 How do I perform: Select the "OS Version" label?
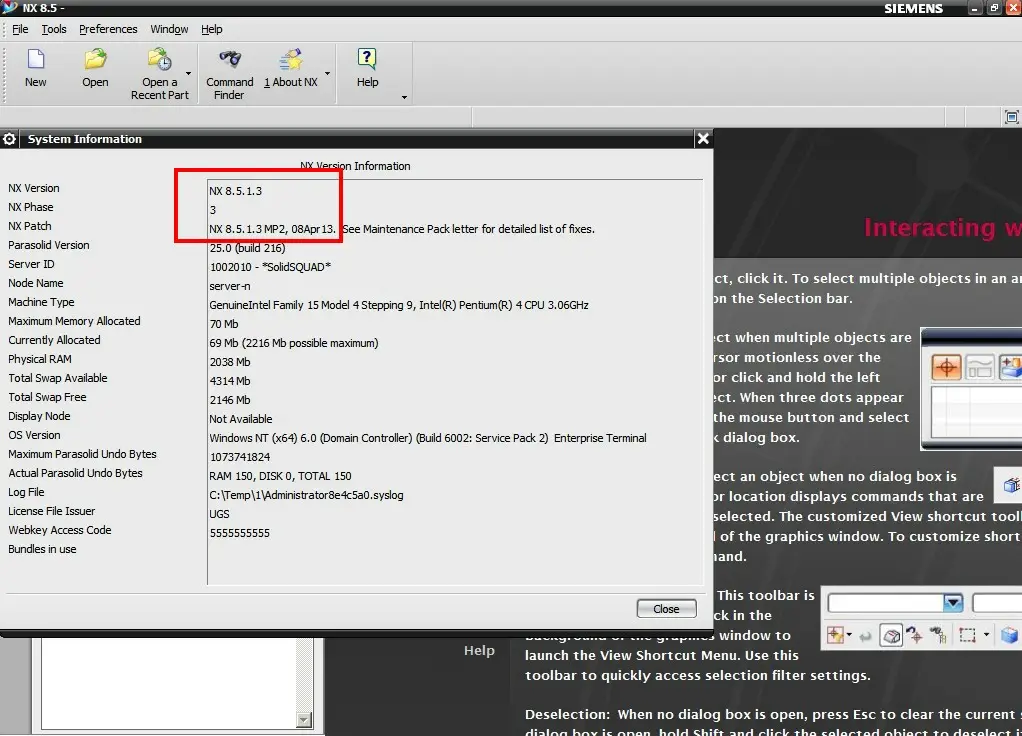tap(34, 435)
